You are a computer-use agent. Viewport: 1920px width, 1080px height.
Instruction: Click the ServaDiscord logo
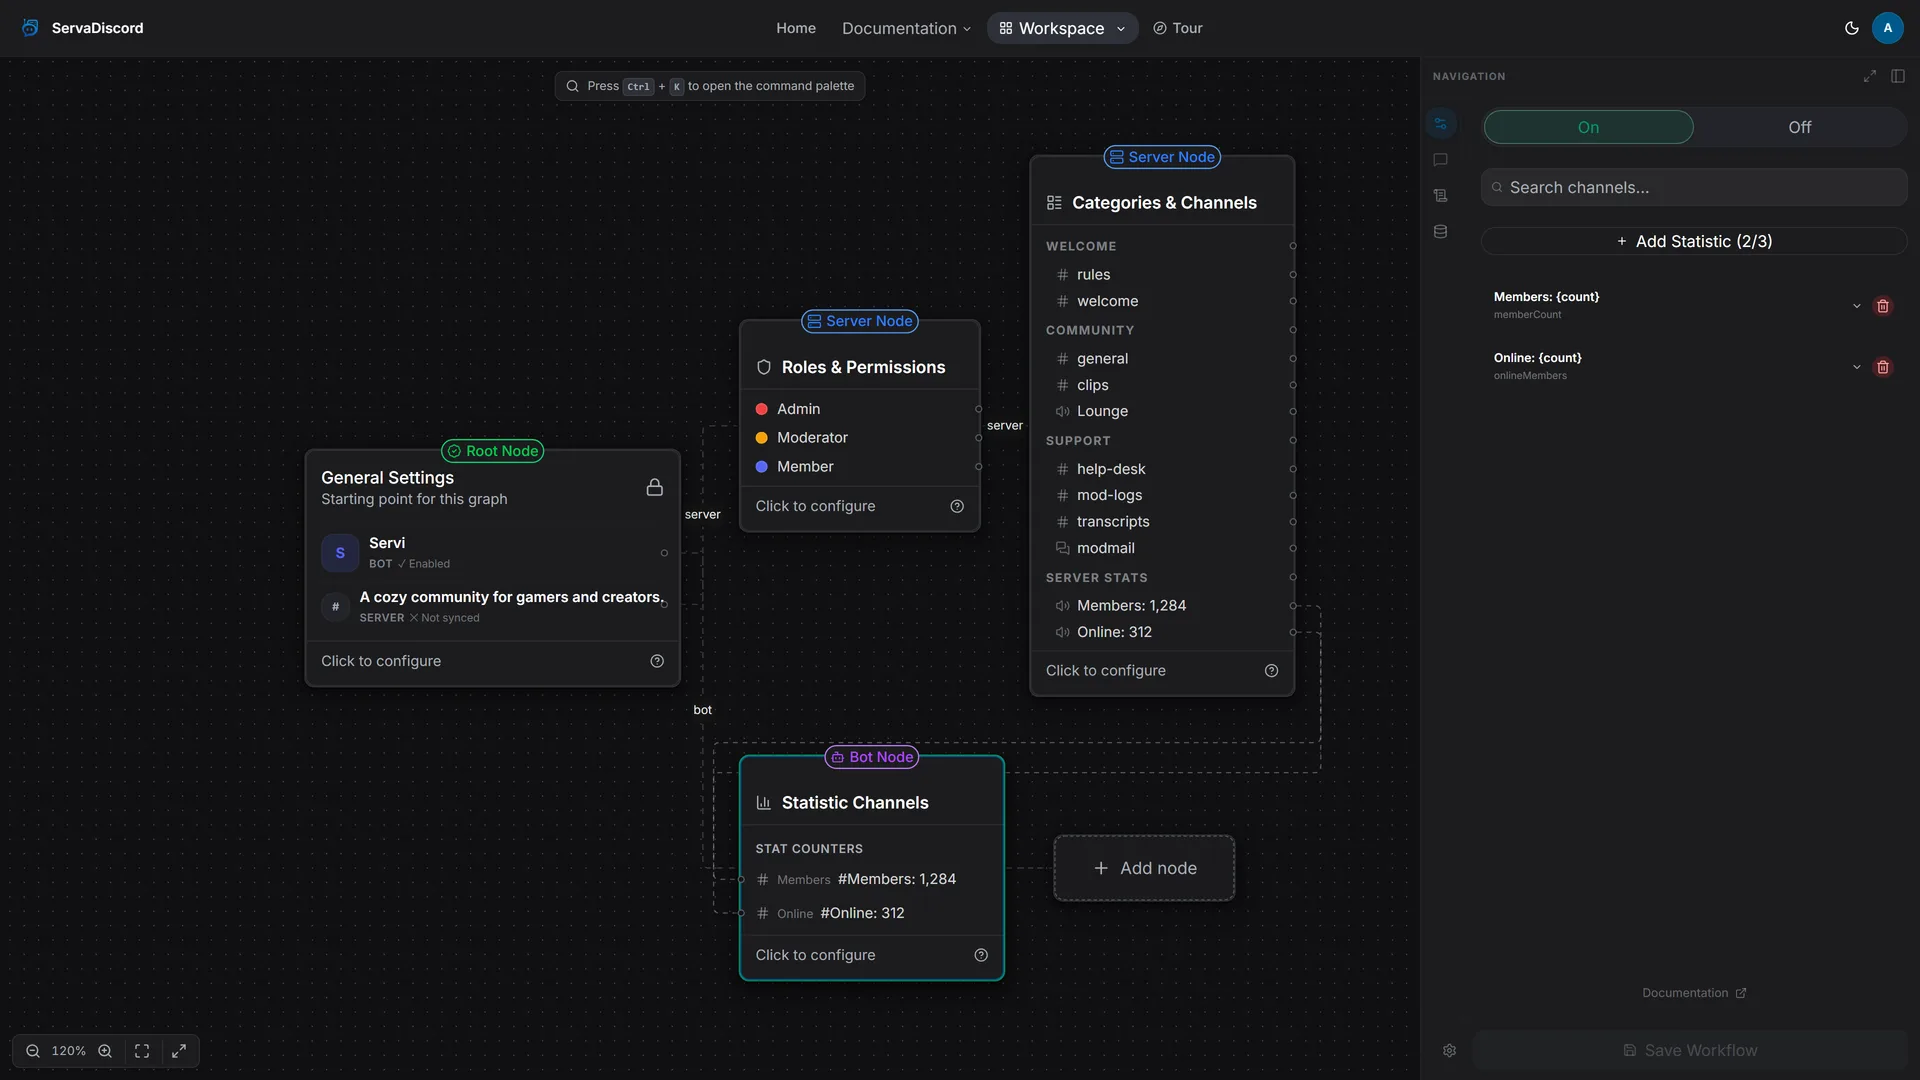pos(82,28)
